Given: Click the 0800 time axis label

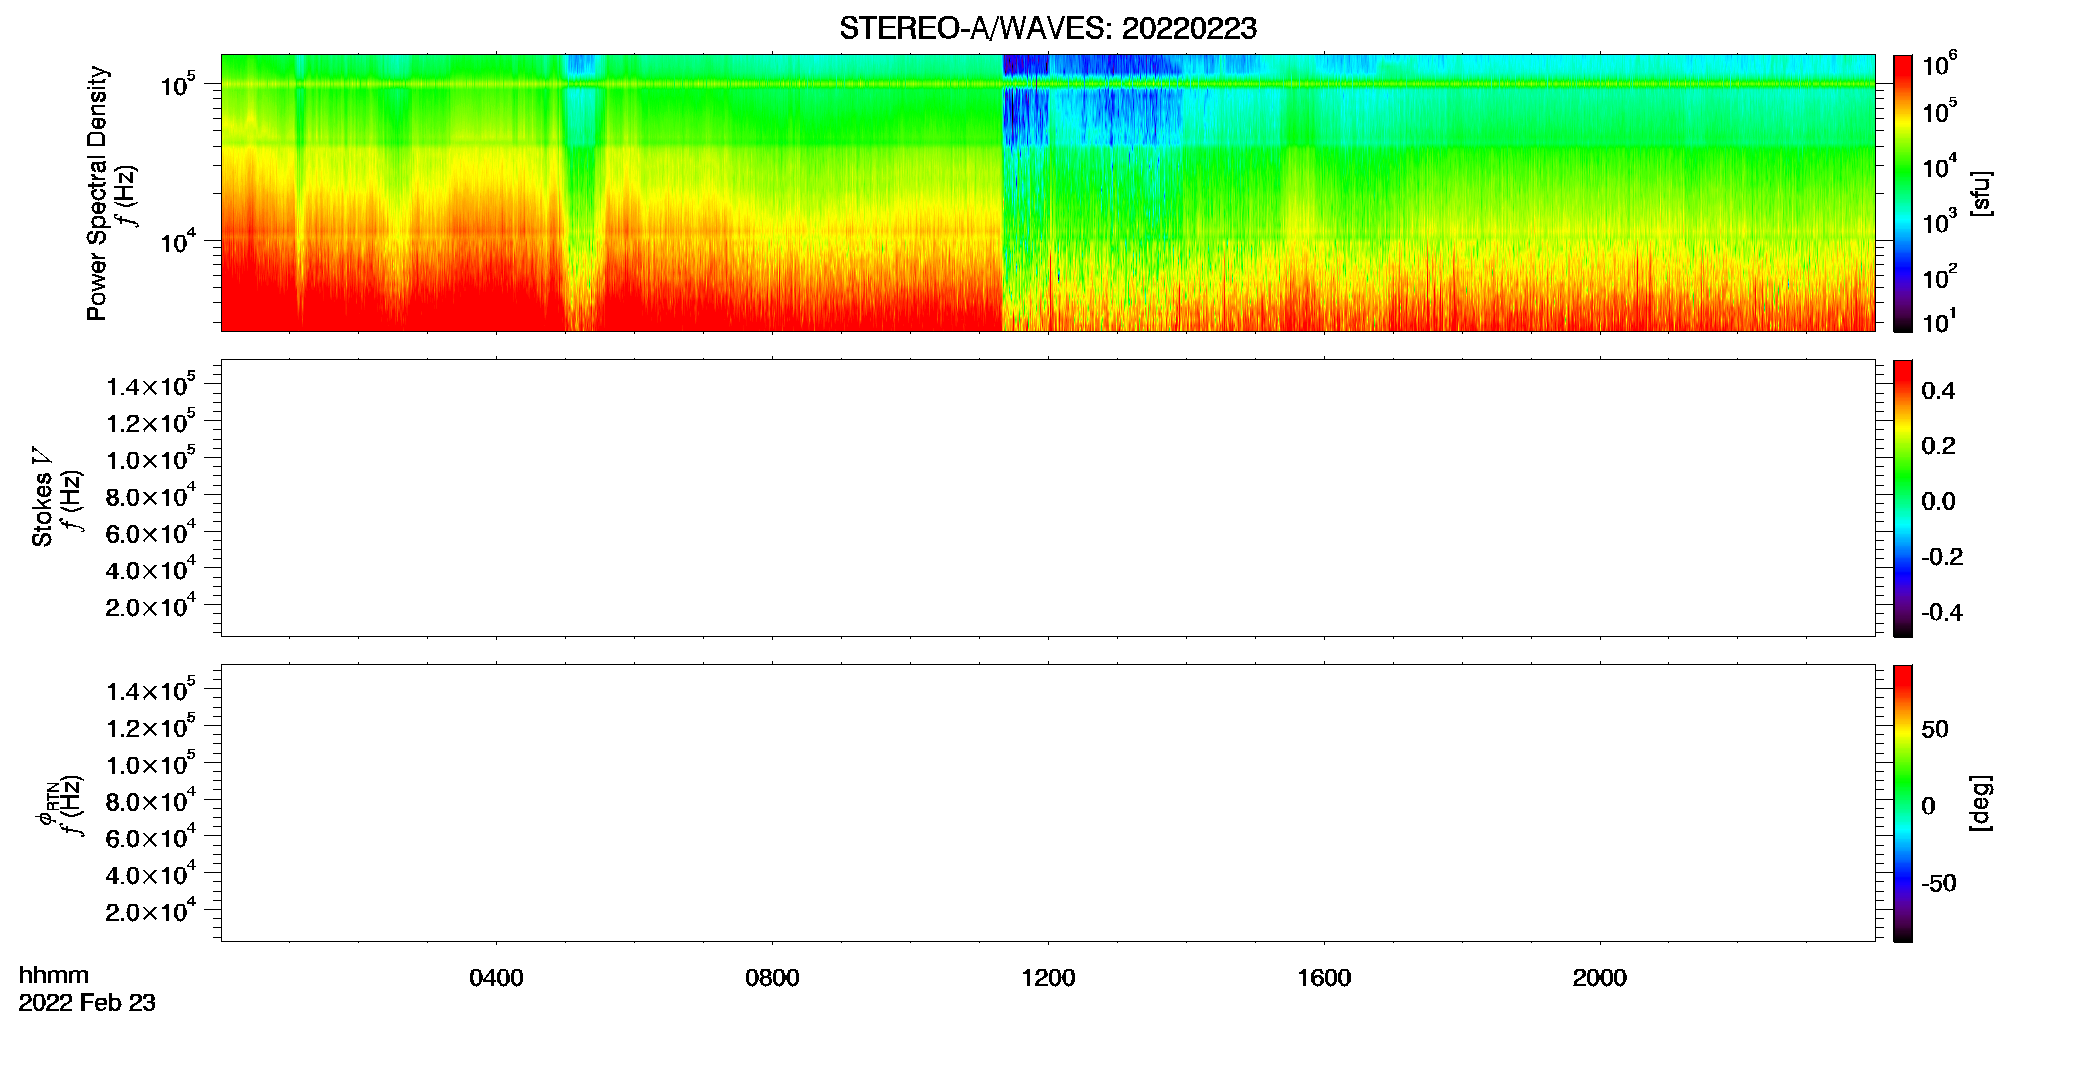Looking at the screenshot, I should (772, 978).
